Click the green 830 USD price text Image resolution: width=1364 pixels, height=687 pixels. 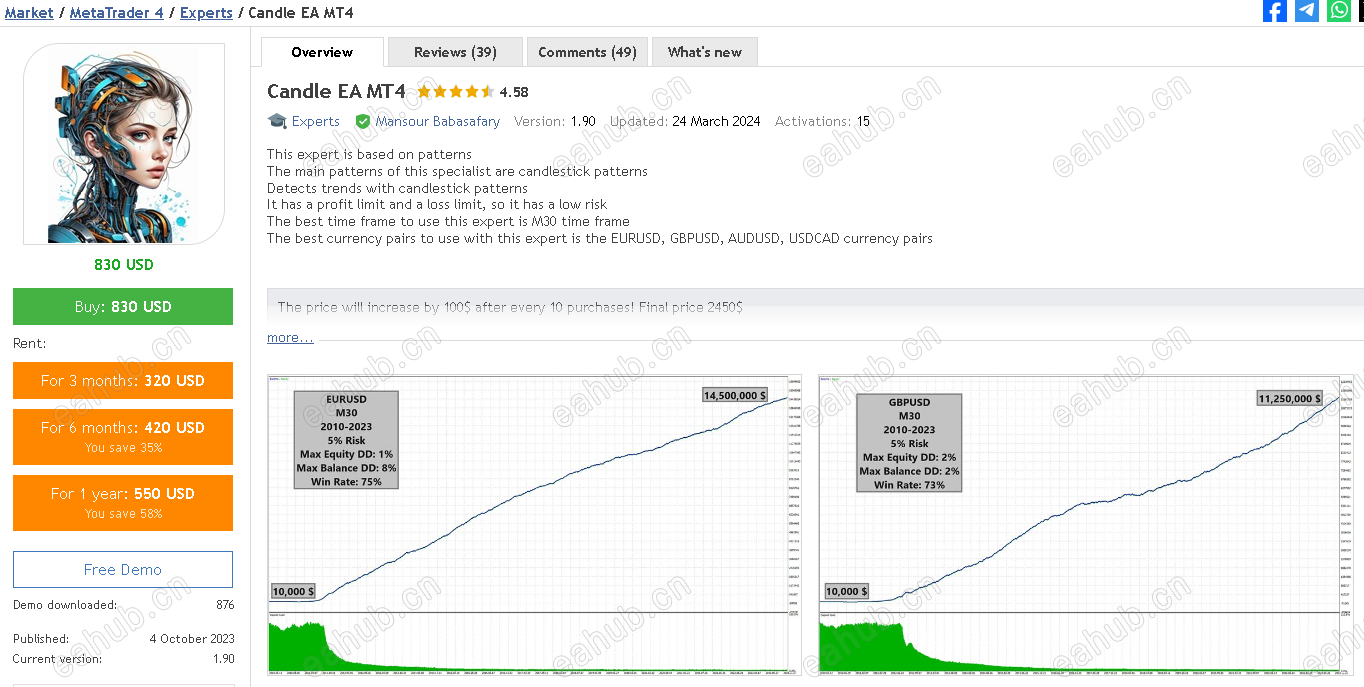(x=124, y=265)
